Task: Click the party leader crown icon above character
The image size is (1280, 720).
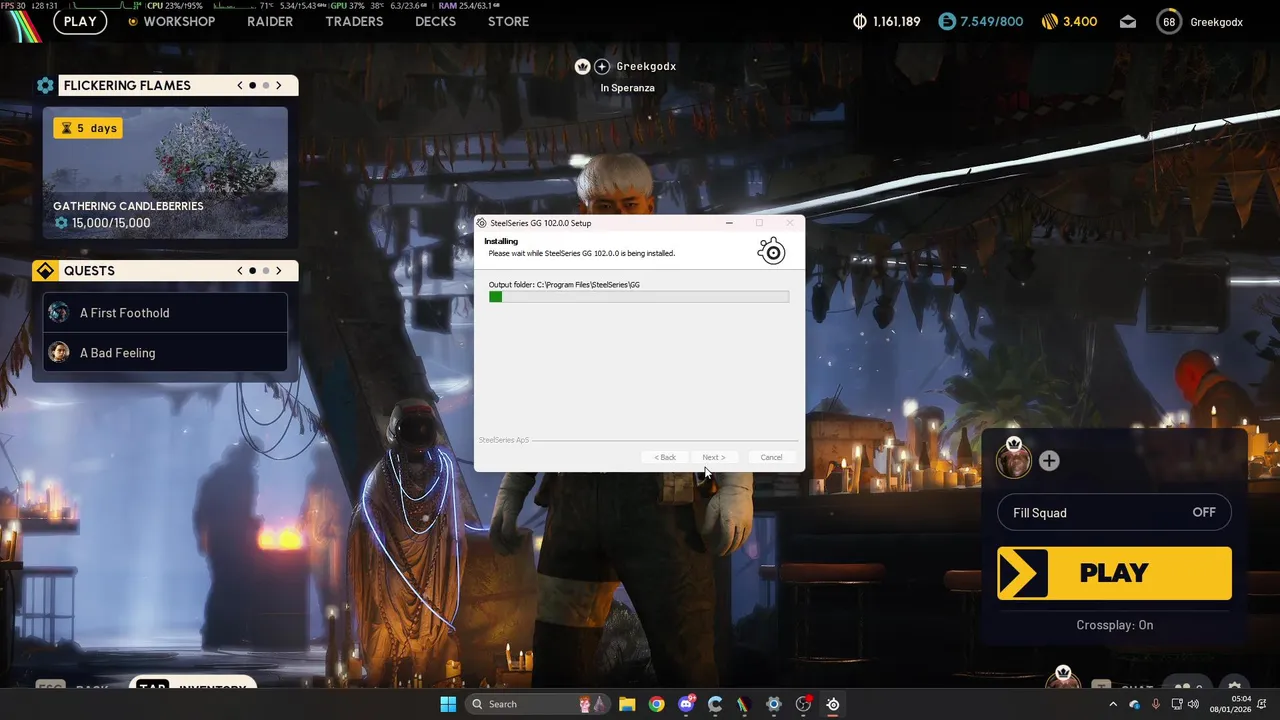Action: (583, 67)
